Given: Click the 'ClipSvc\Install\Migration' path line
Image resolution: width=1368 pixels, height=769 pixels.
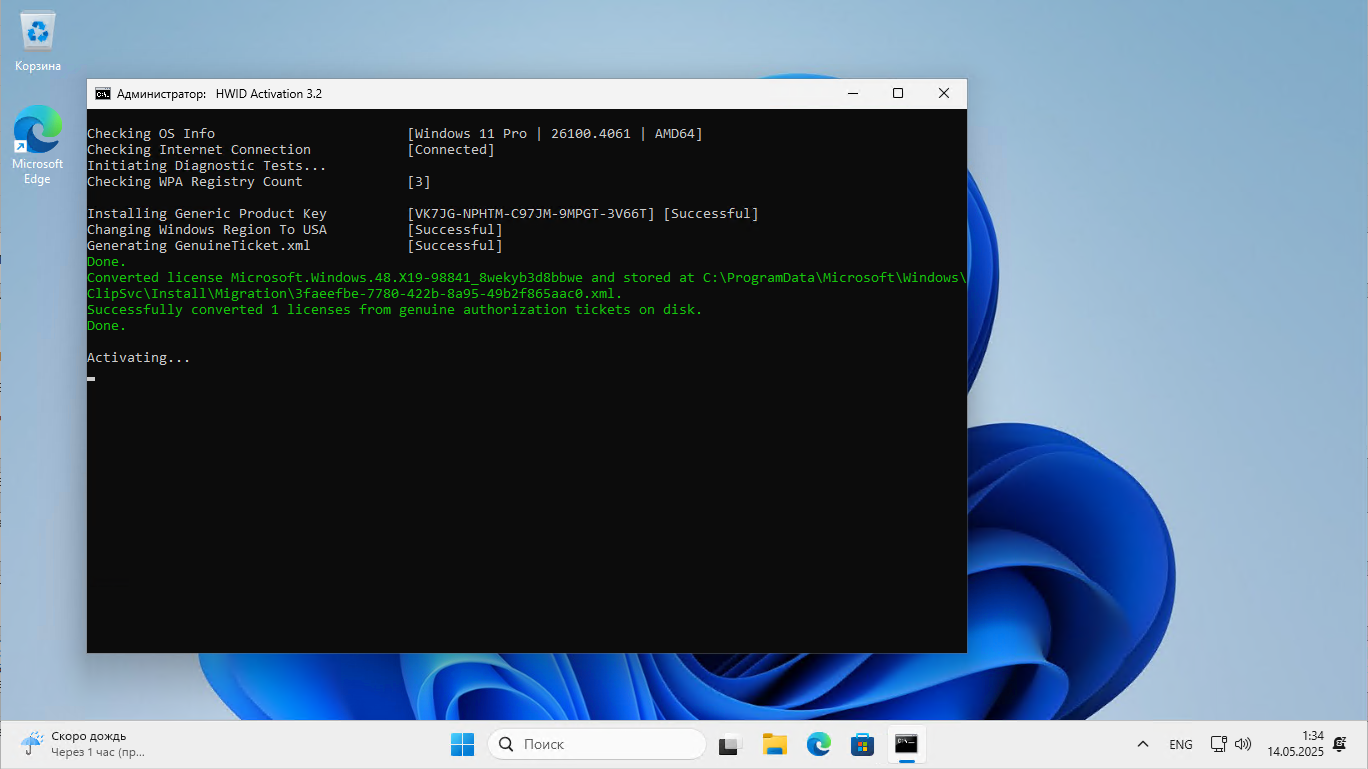Looking at the screenshot, I should point(355,293).
